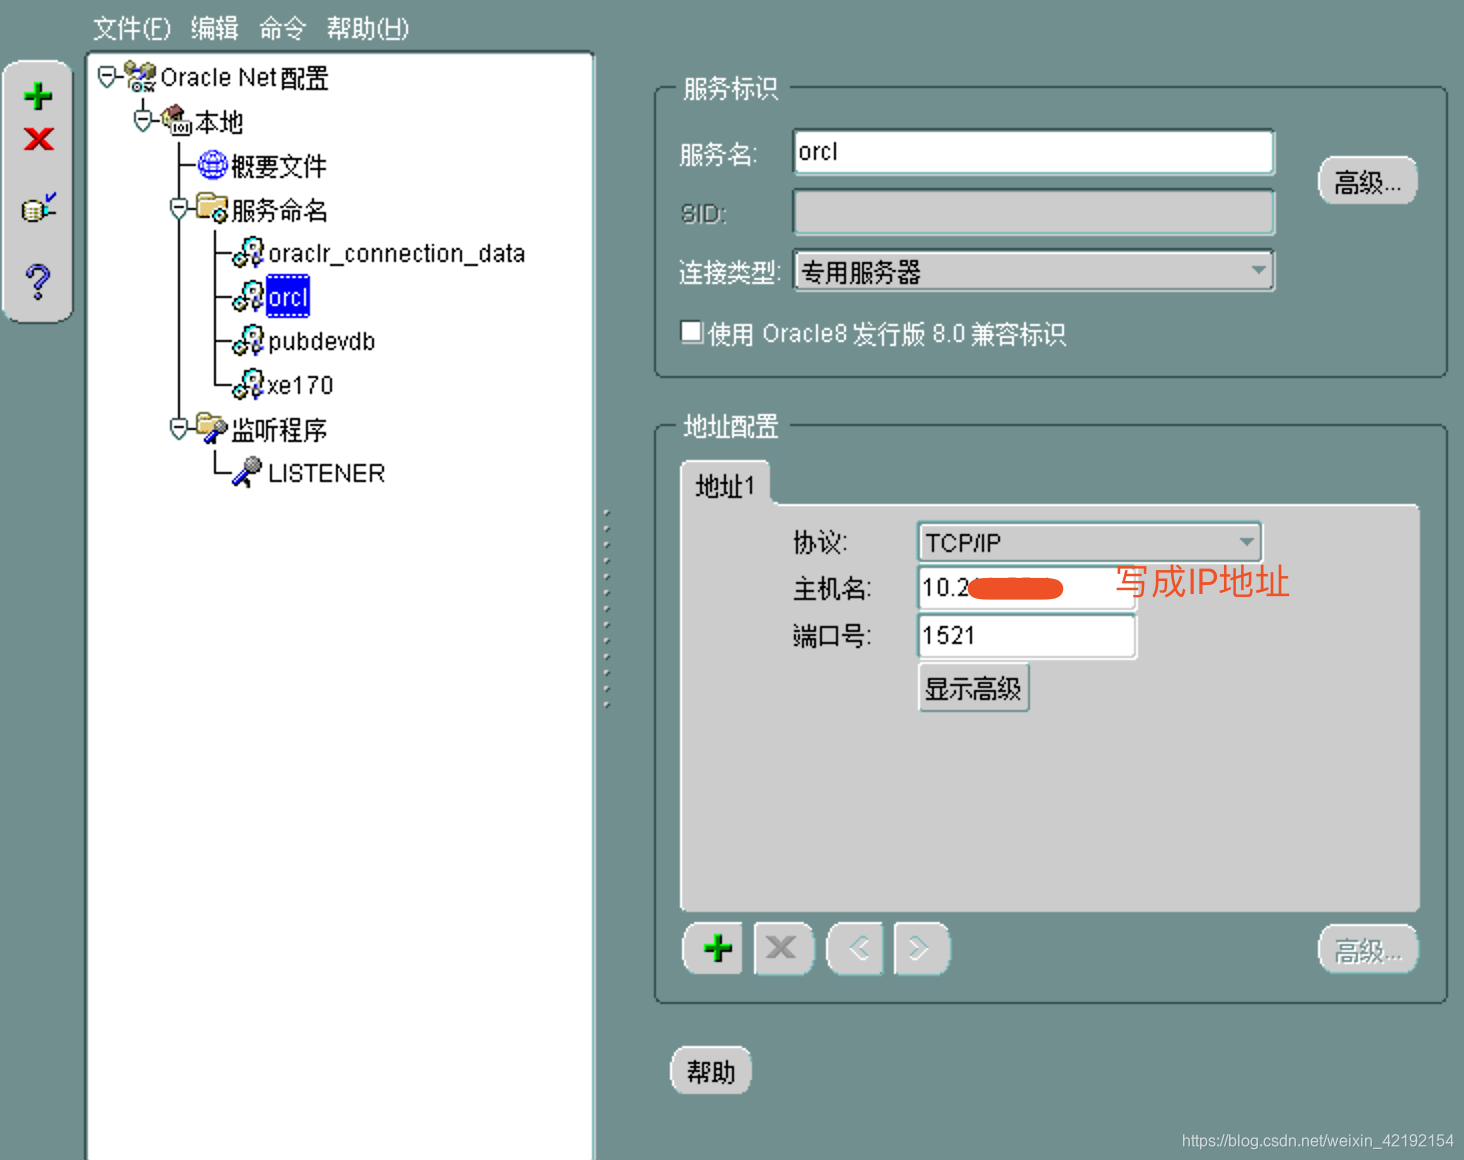Click the 主机名 input field

click(x=1027, y=587)
